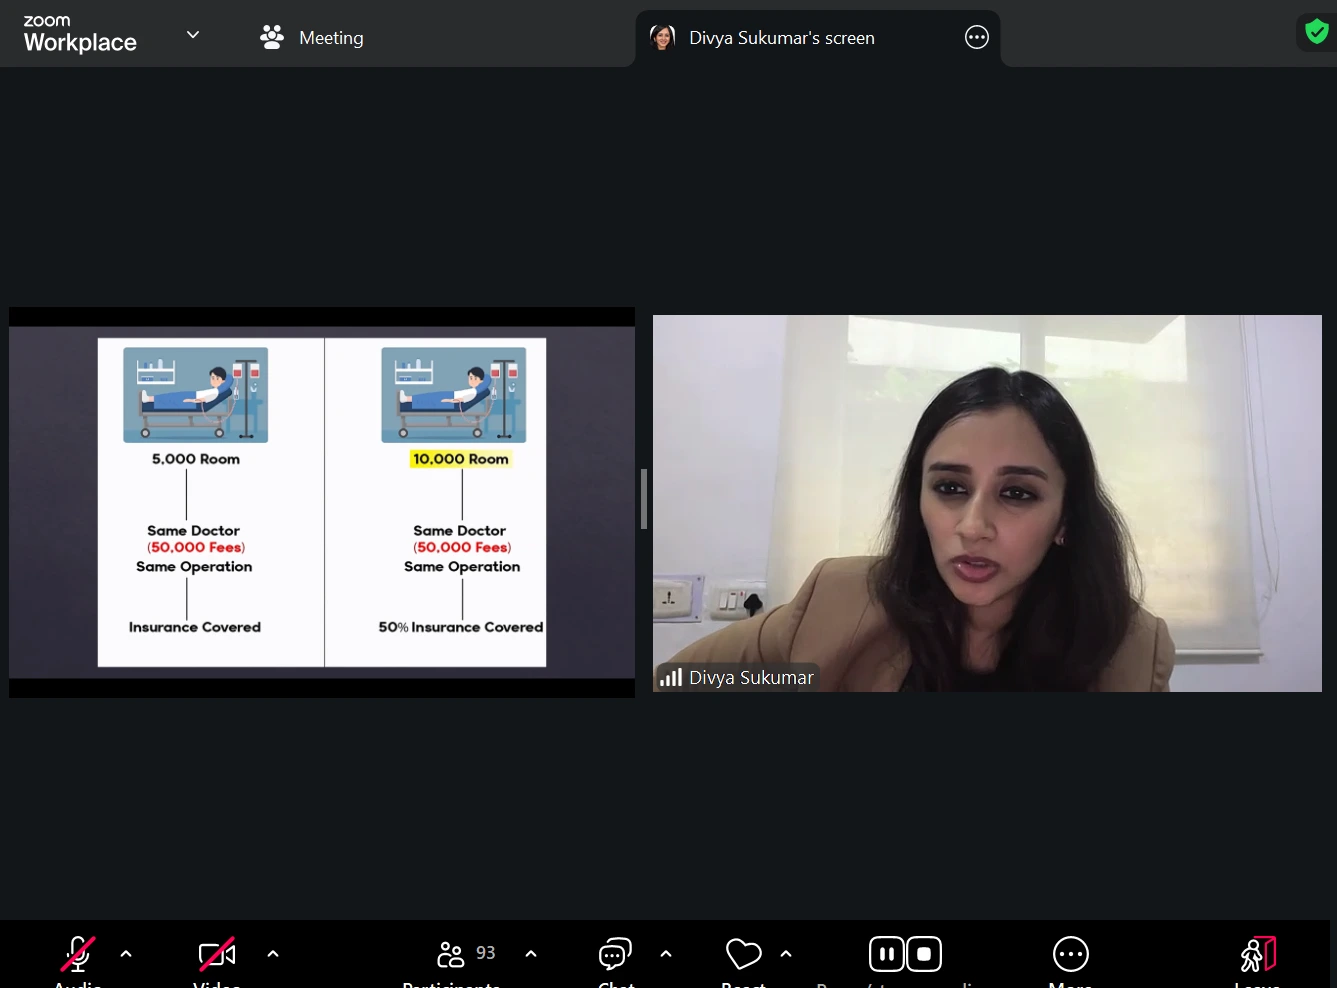The height and width of the screenshot is (988, 1337).
Task: Expand the participants options caret
Action: pyautogui.click(x=531, y=954)
